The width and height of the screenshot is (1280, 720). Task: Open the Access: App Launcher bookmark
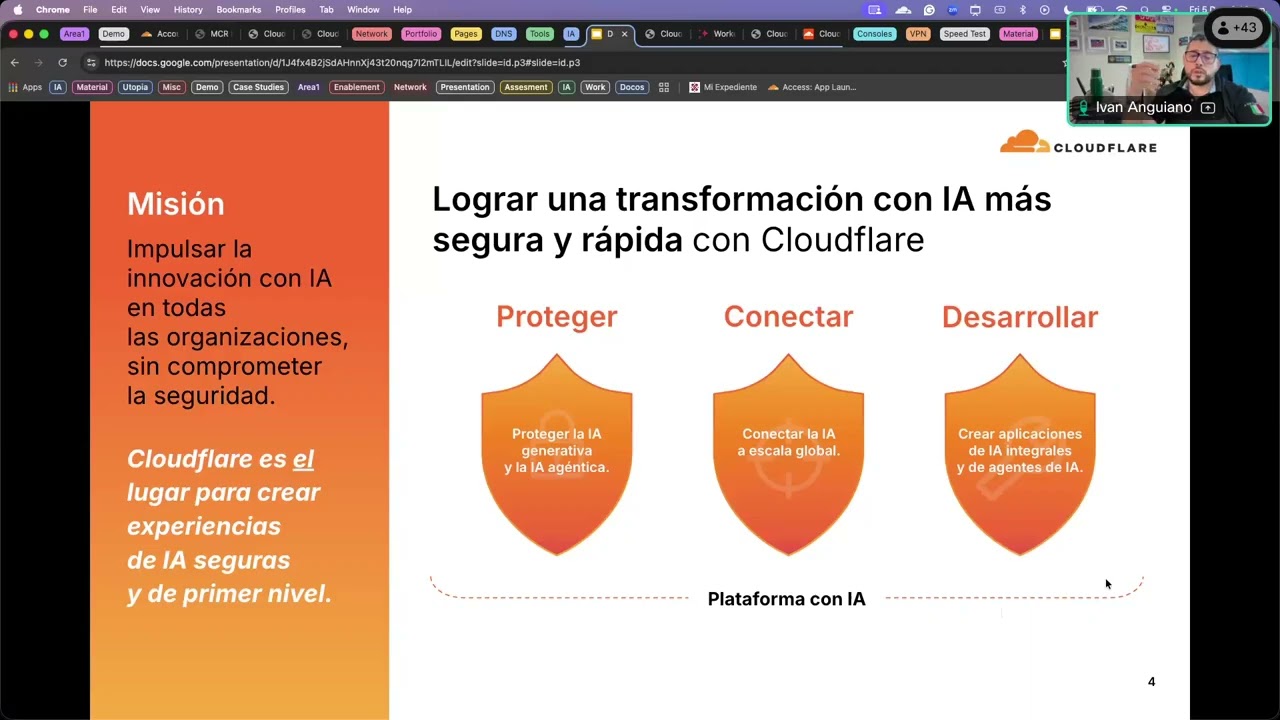tap(812, 87)
